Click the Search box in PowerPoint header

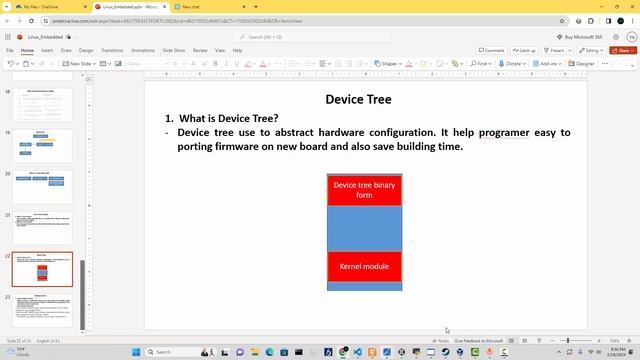pyautogui.click(x=312, y=37)
